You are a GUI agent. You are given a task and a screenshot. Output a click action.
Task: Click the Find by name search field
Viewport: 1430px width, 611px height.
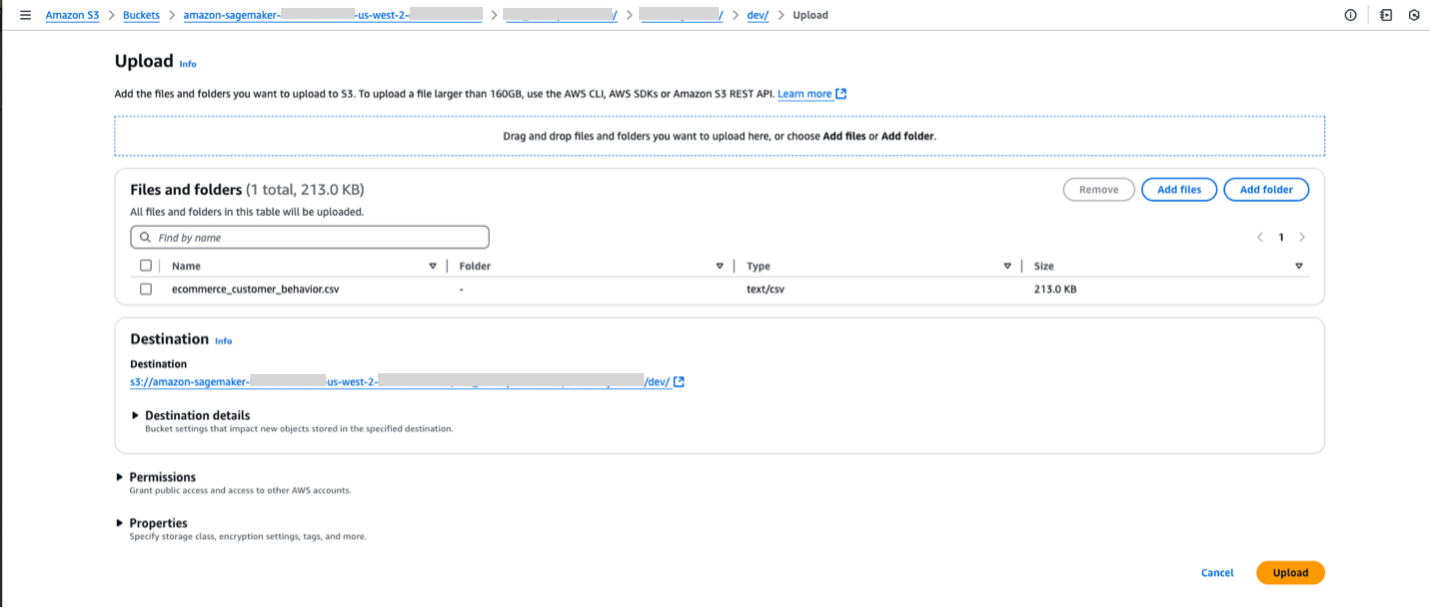310,238
